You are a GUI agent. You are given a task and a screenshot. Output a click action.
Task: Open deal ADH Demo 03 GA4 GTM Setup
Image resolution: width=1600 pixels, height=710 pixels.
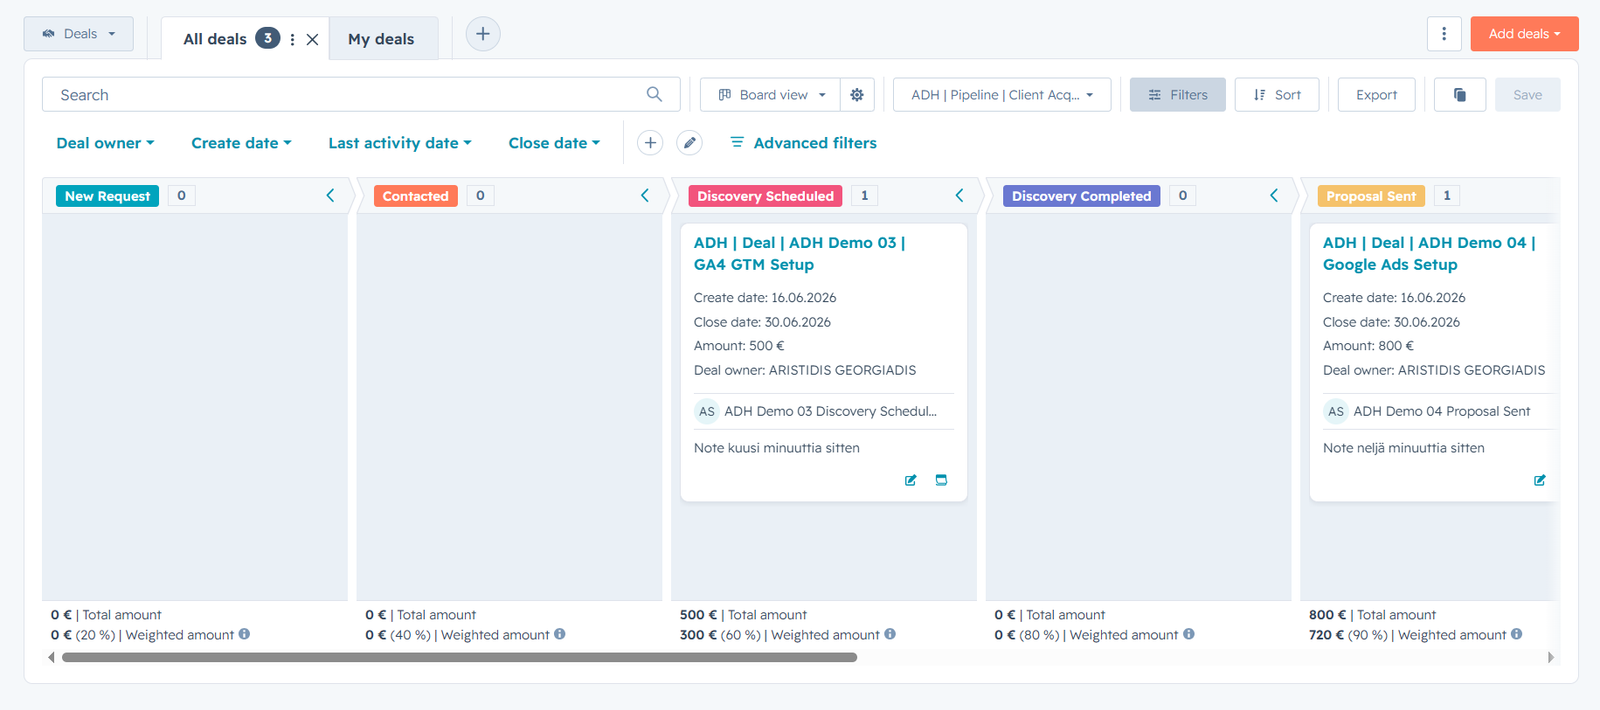800,254
